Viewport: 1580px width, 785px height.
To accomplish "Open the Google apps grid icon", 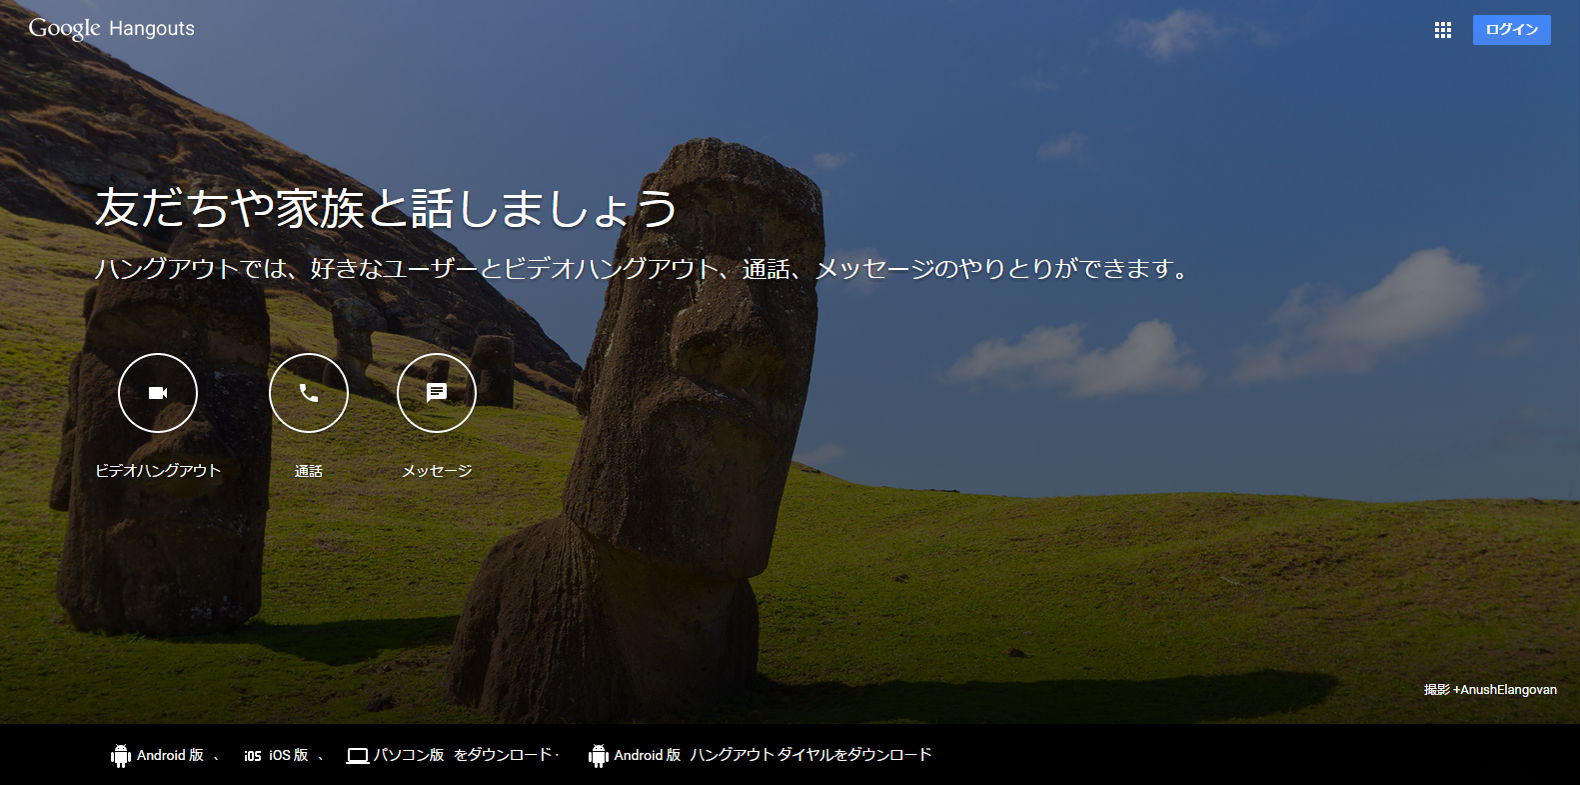I will pyautogui.click(x=1442, y=30).
